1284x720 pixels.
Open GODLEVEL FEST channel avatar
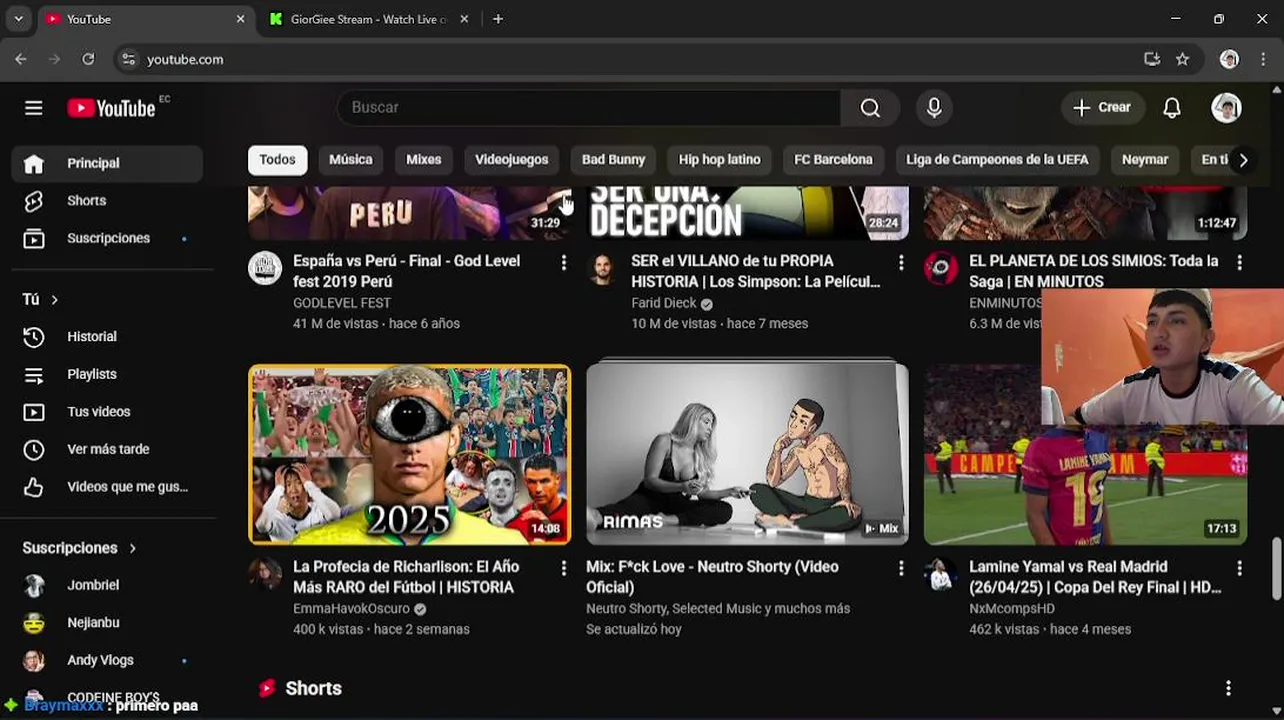[x=265, y=268]
